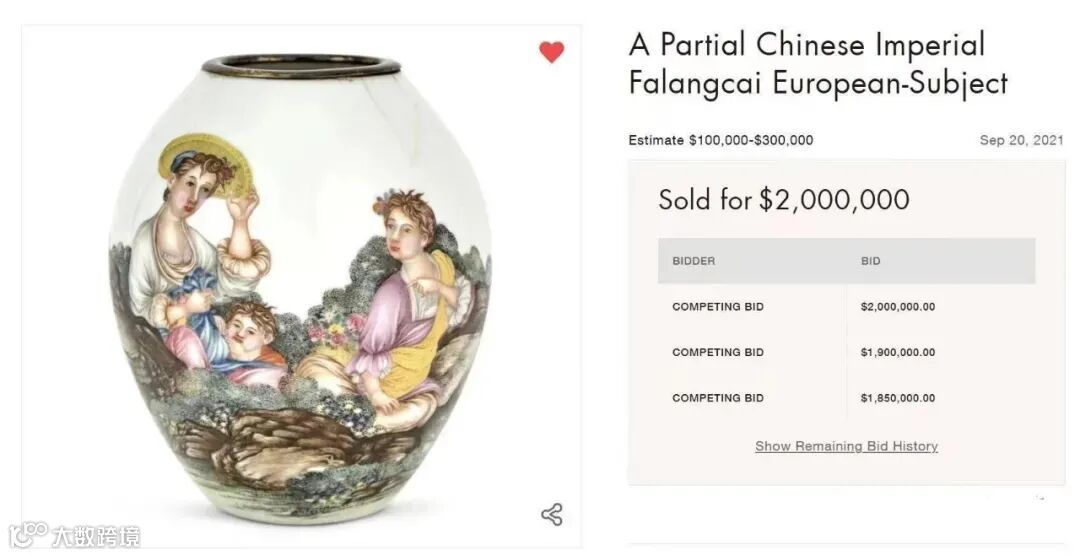The image size is (1080, 556).
Task: Select the third COMPETING BID row label
Action: (717, 398)
